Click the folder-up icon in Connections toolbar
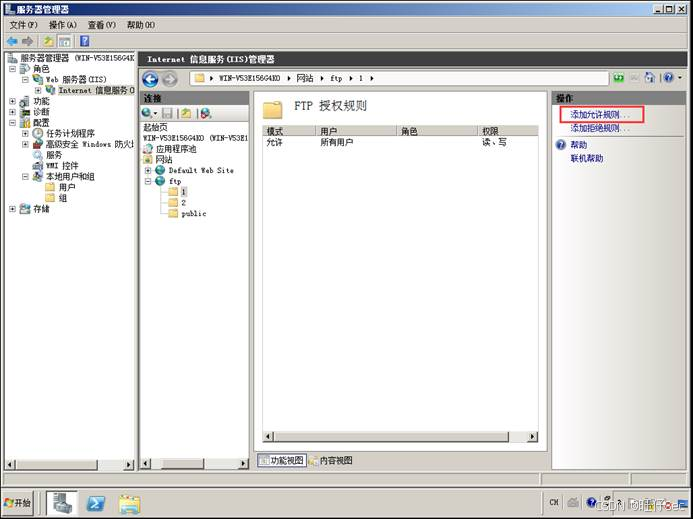 [186, 113]
